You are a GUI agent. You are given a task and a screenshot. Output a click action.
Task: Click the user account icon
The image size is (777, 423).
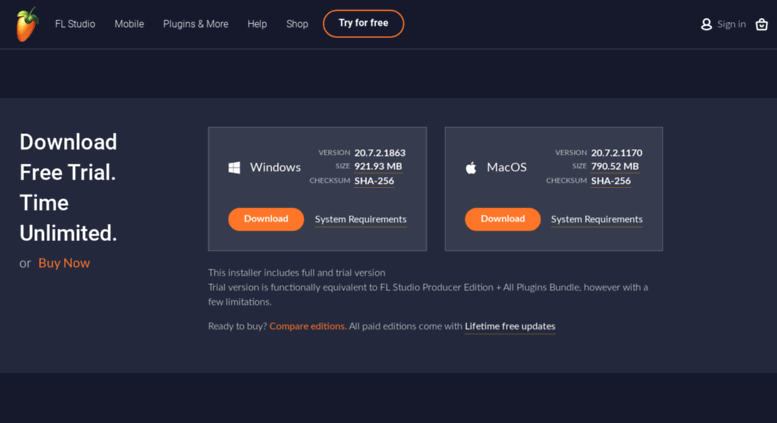(706, 24)
